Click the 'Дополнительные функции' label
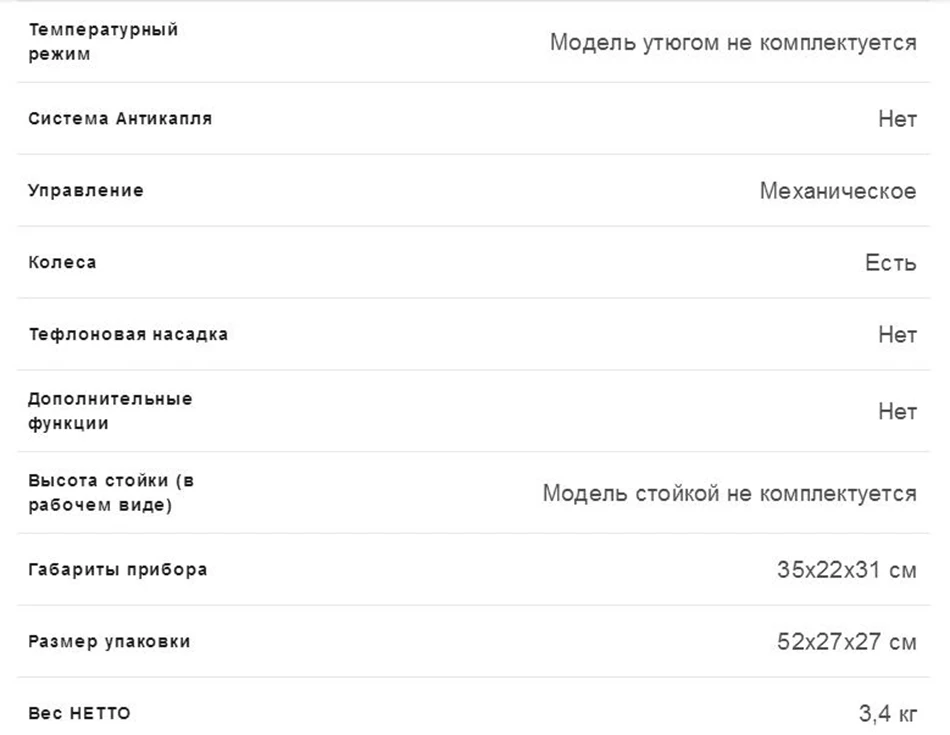The height and width of the screenshot is (735, 950). (110, 411)
